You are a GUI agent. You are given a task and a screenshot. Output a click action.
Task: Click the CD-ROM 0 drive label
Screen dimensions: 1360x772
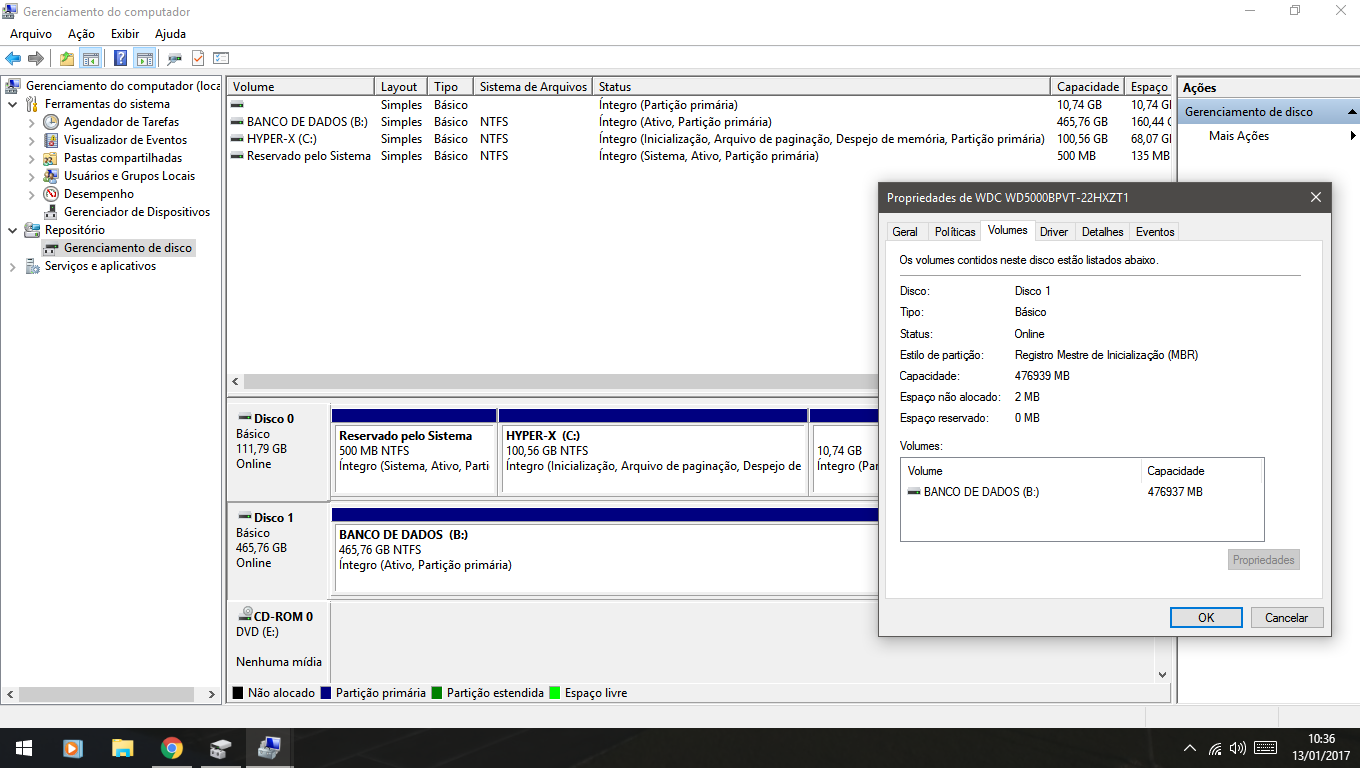tap(278, 640)
